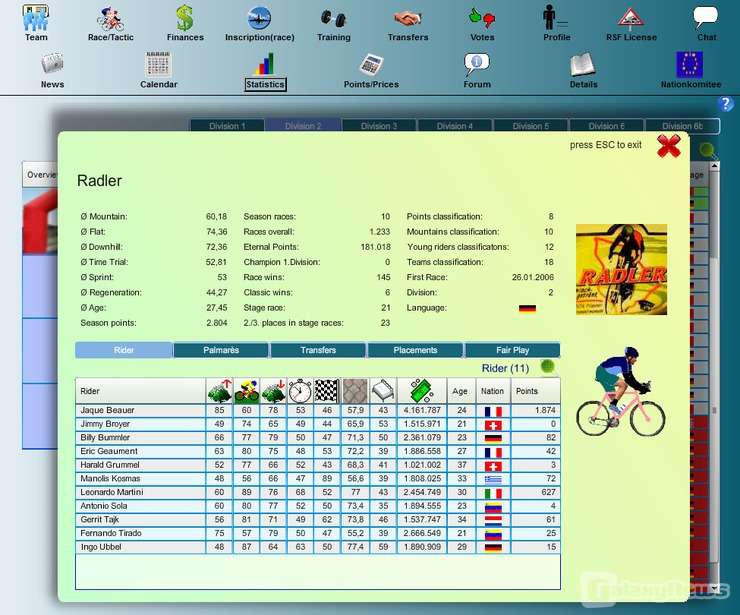Click the background list vertical scrollbar
This screenshot has height=615, width=740.
[715, 378]
